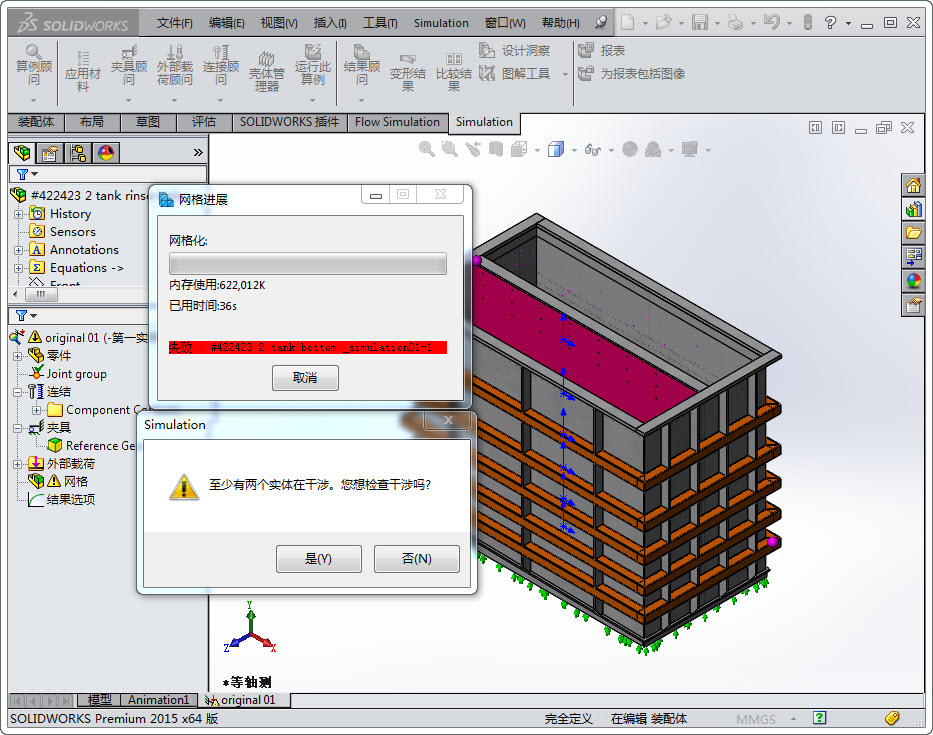Image resolution: width=933 pixels, height=735 pixels.
Task: Switch to the DisplayManager color-ball panel icon
Action: coord(106,153)
